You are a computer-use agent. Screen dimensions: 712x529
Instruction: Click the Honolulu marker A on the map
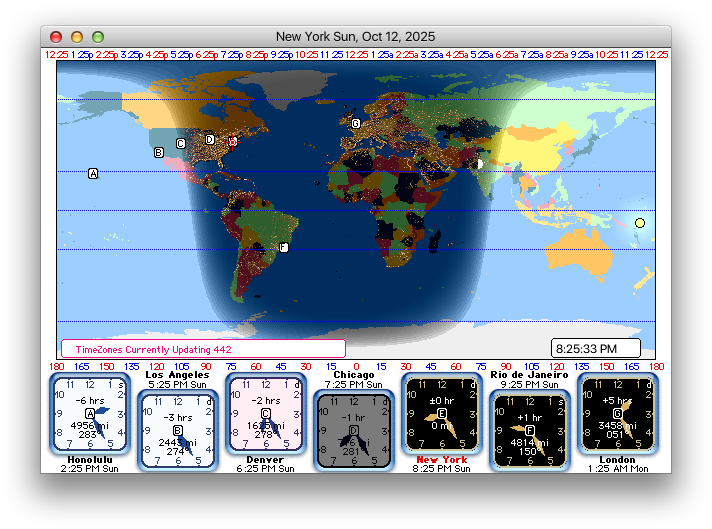[x=93, y=174]
